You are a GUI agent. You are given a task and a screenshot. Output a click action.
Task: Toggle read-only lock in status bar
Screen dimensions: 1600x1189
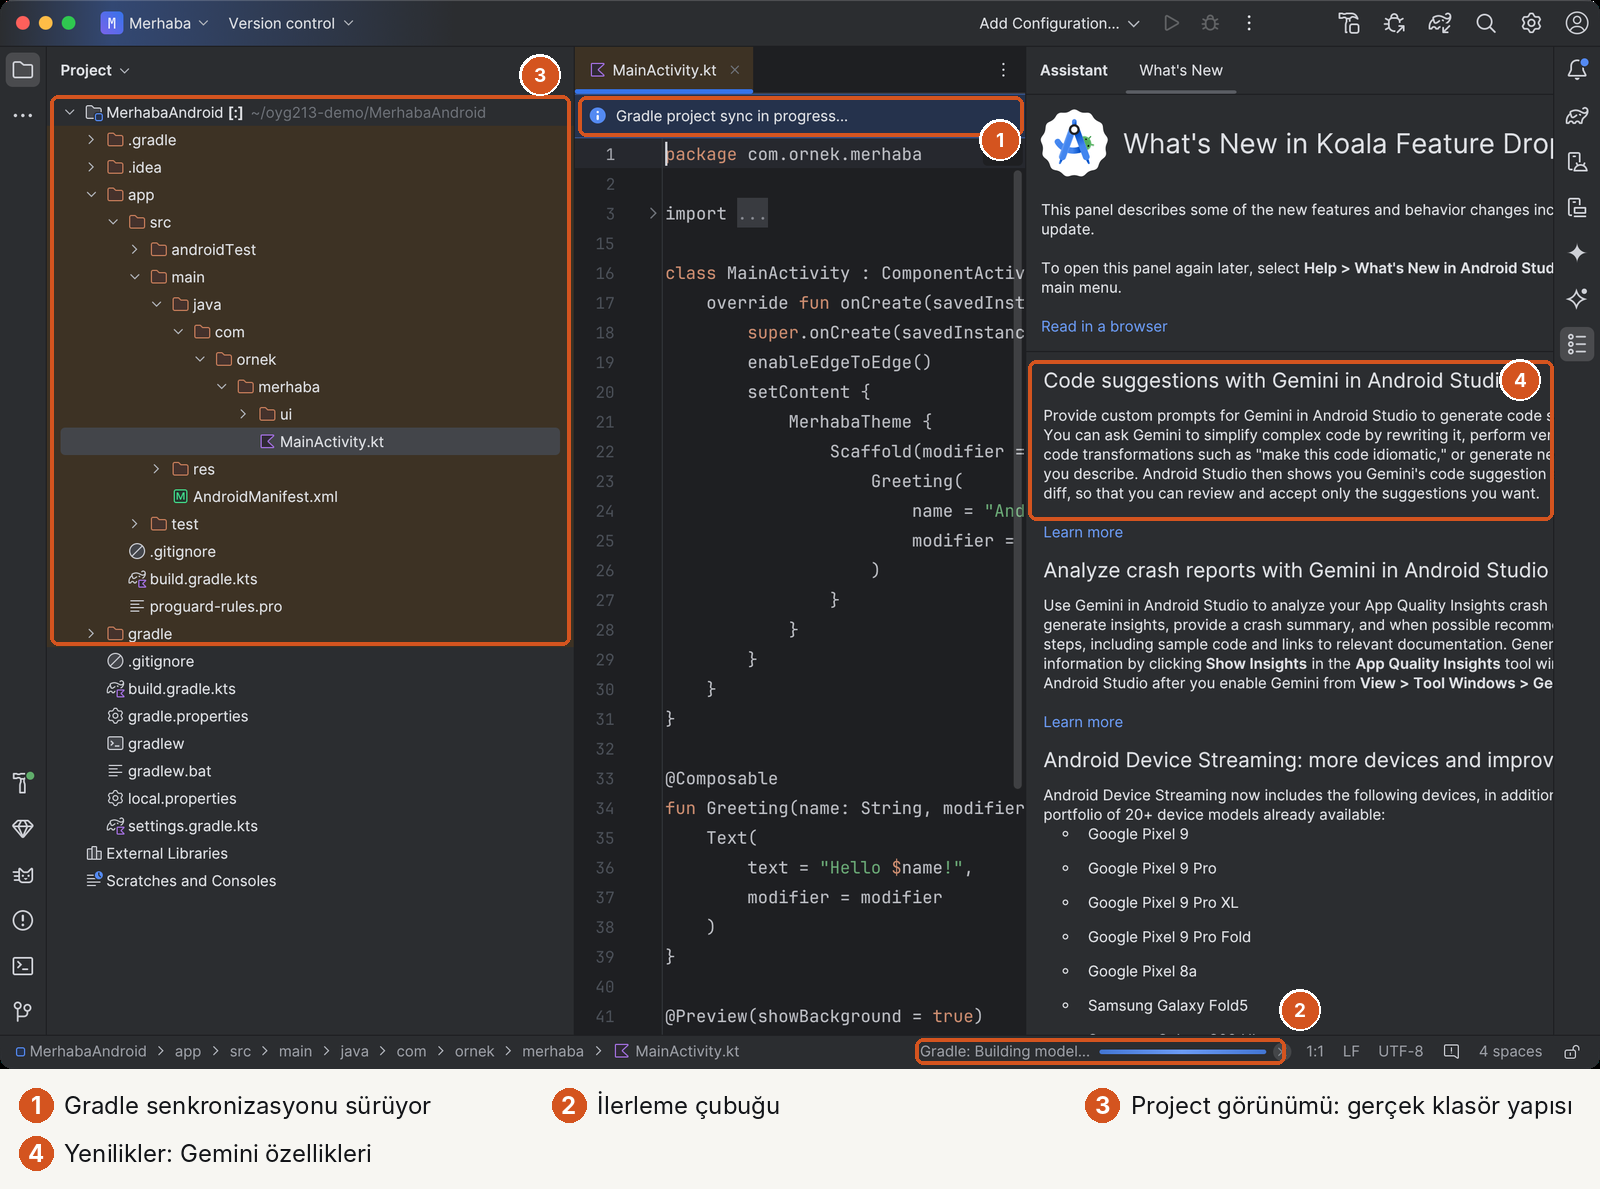tap(1572, 1051)
